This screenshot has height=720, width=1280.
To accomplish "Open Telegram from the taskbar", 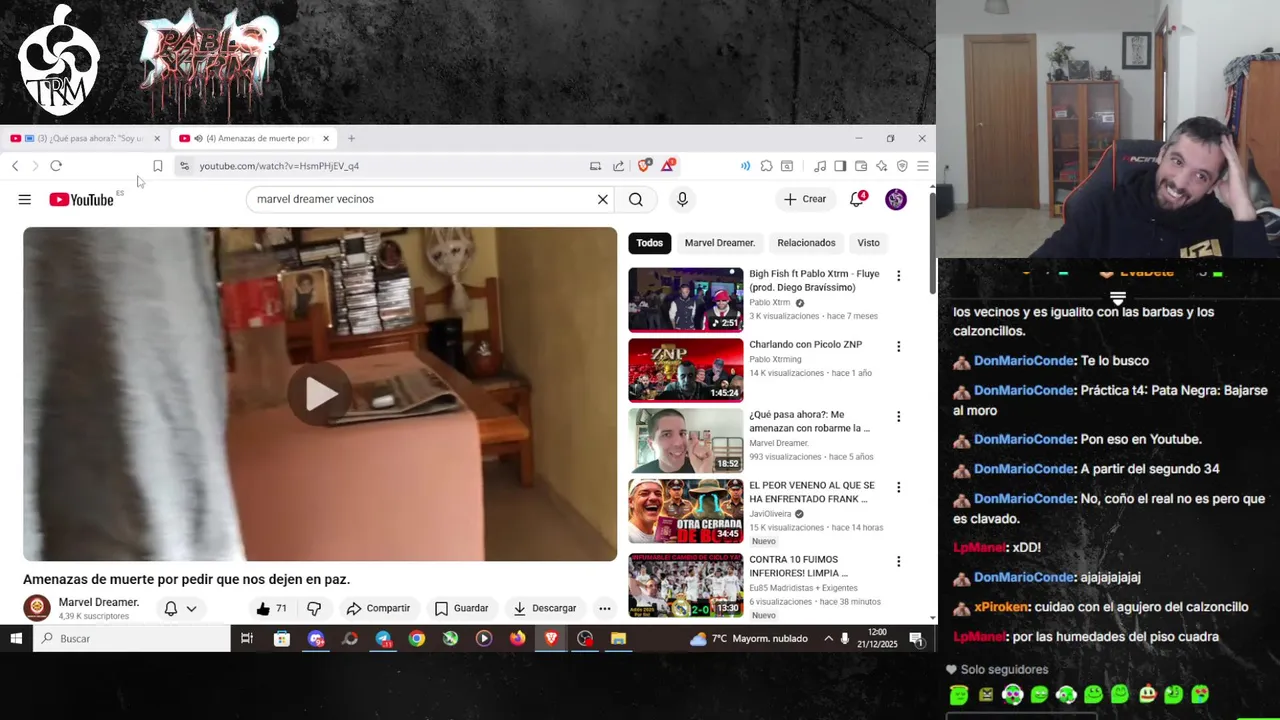I will [383, 638].
